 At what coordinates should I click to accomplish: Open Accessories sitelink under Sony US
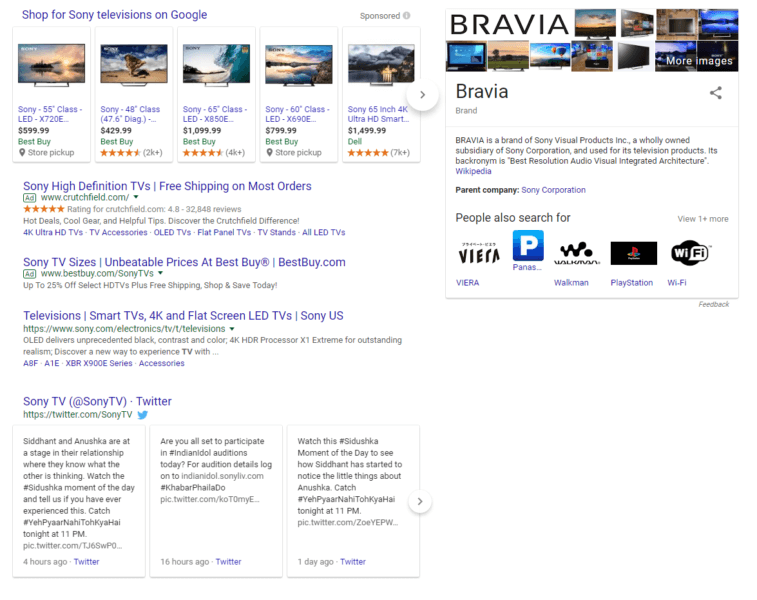click(161, 363)
